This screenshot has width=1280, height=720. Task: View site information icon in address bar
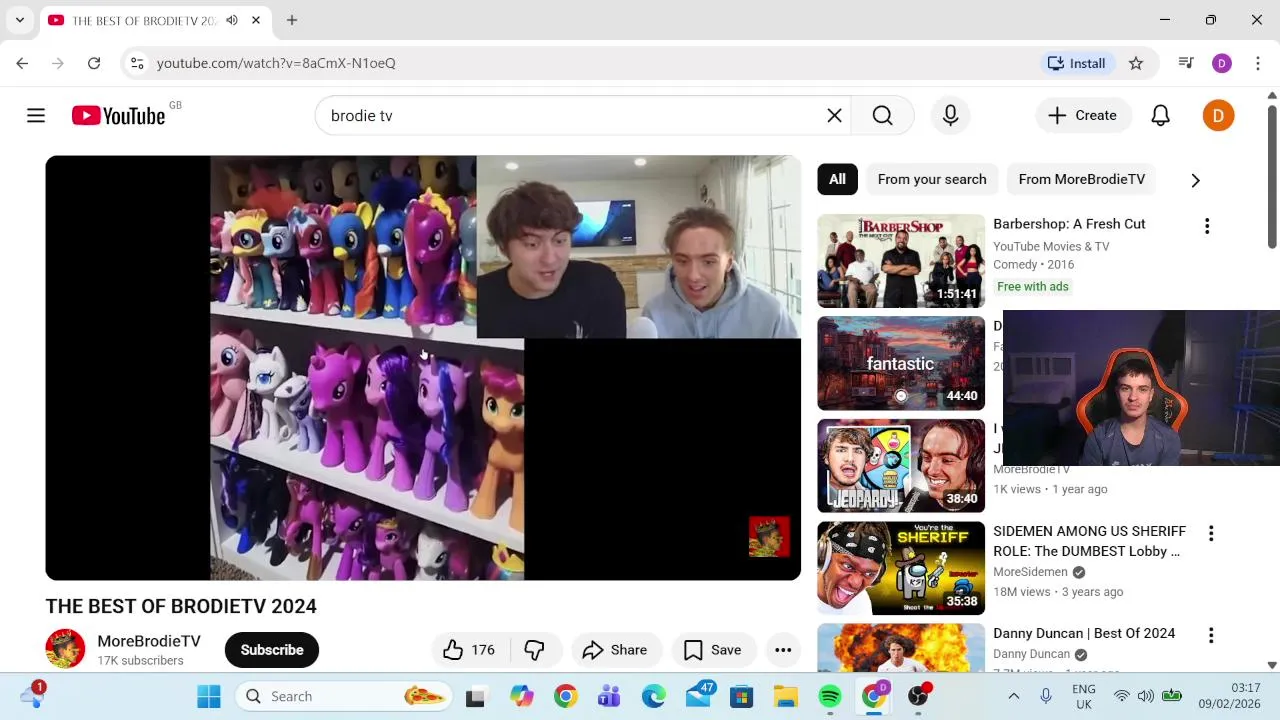pyautogui.click(x=137, y=63)
